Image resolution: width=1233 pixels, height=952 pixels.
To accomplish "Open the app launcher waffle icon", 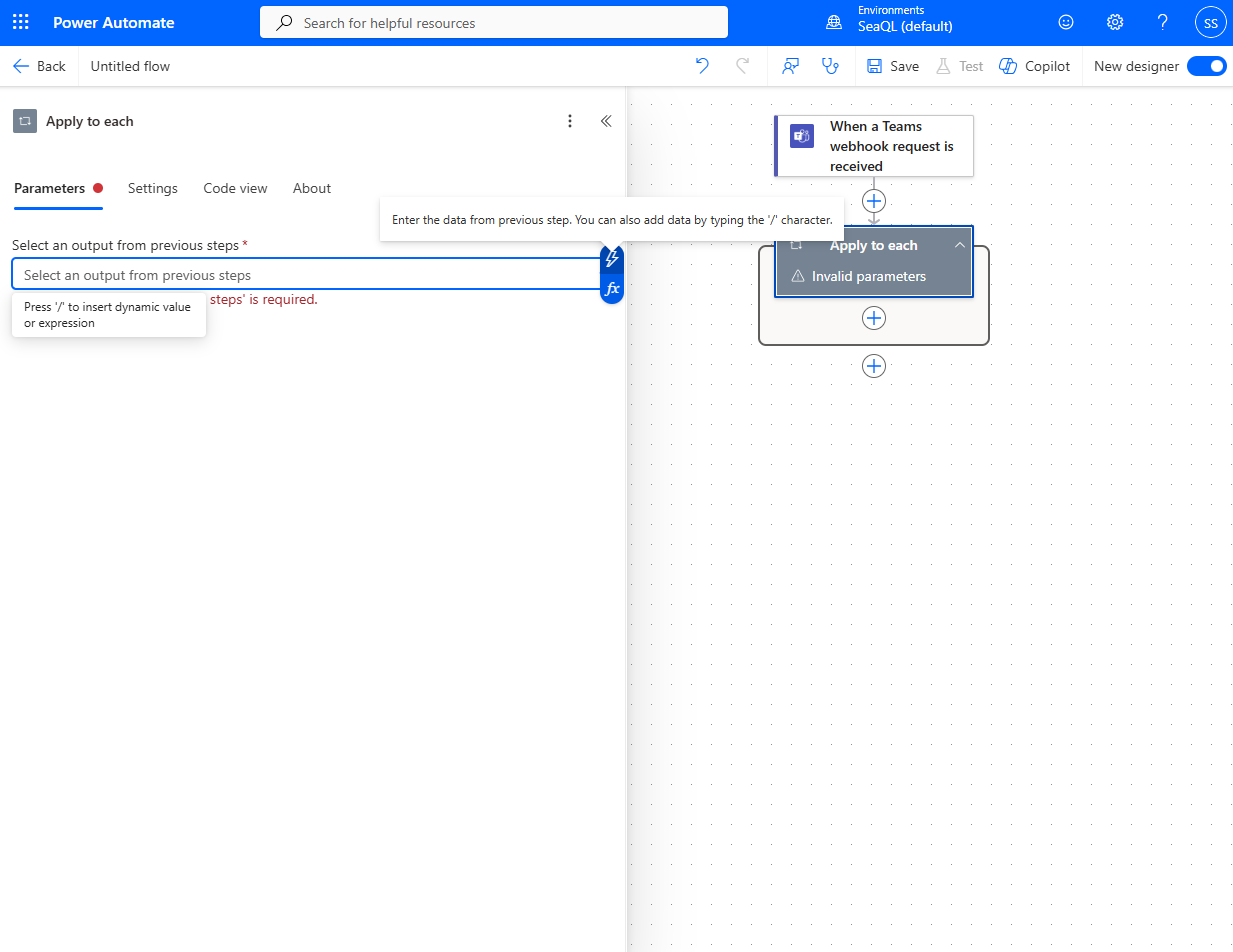I will tap(21, 22).
